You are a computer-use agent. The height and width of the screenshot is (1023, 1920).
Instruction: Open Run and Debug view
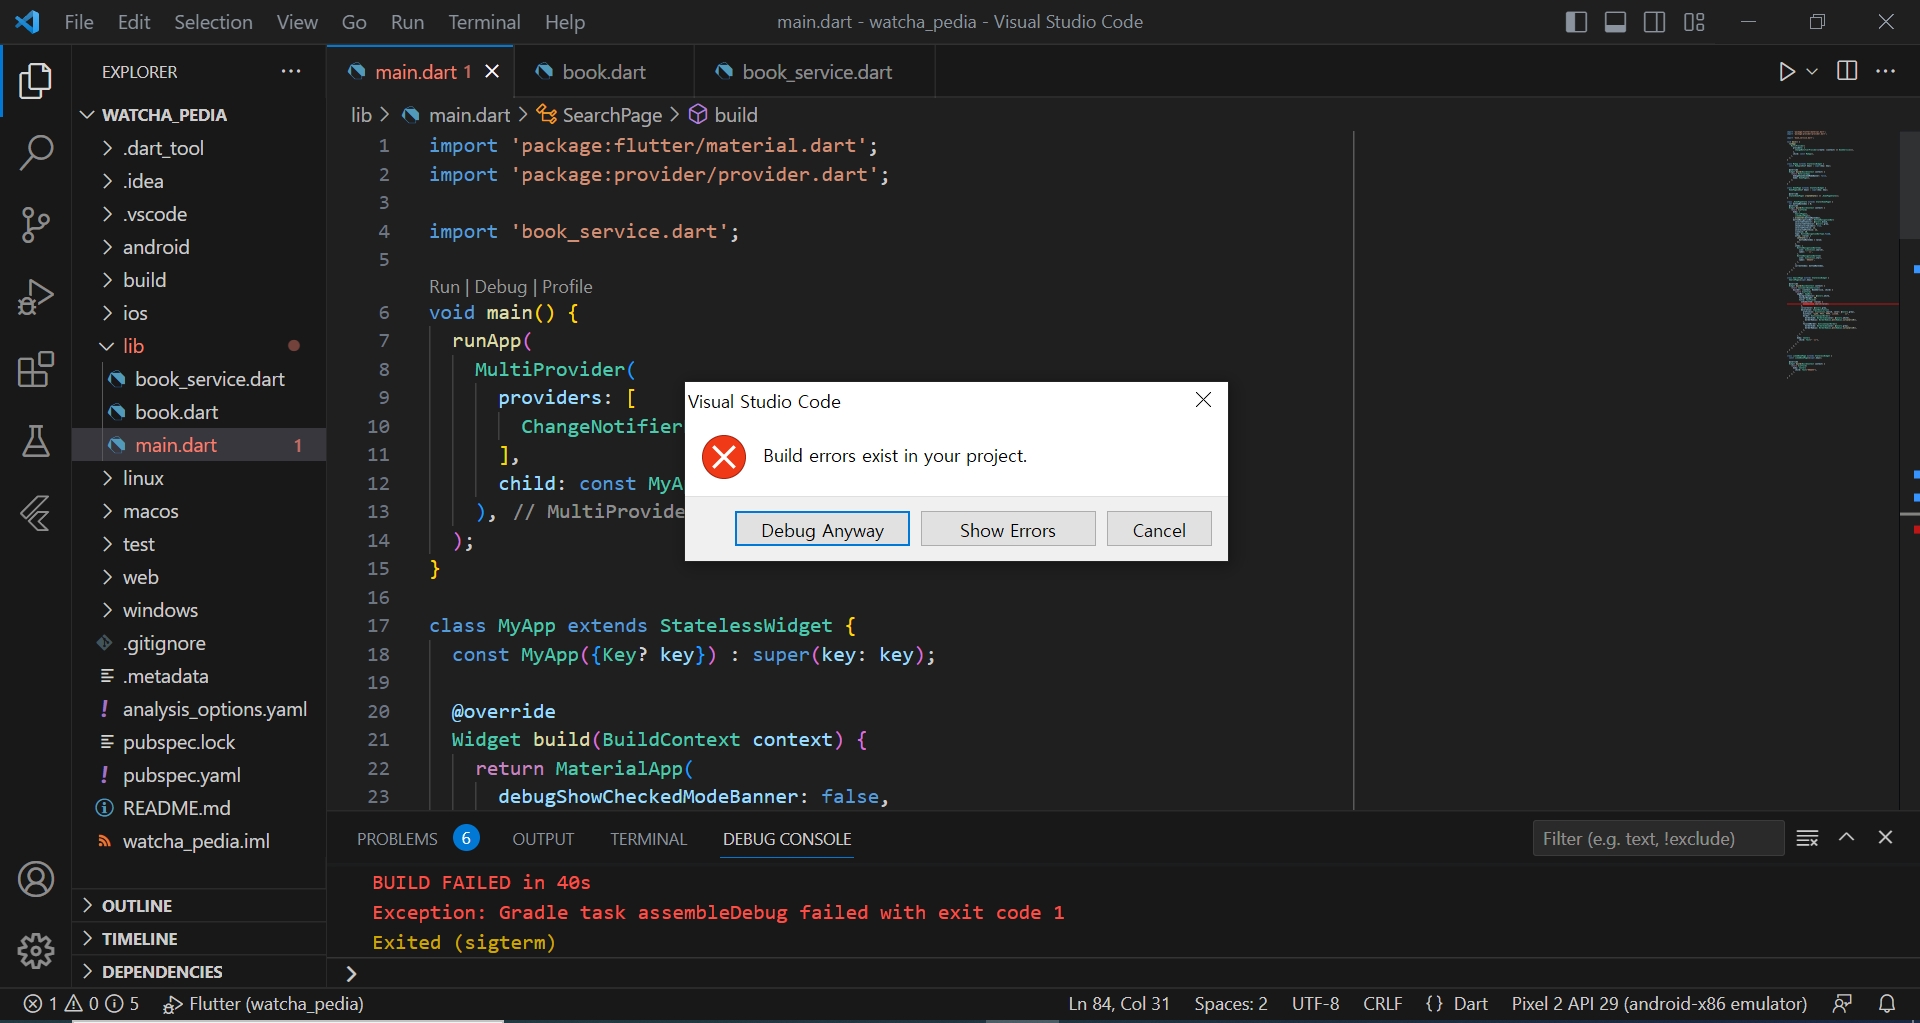36,297
